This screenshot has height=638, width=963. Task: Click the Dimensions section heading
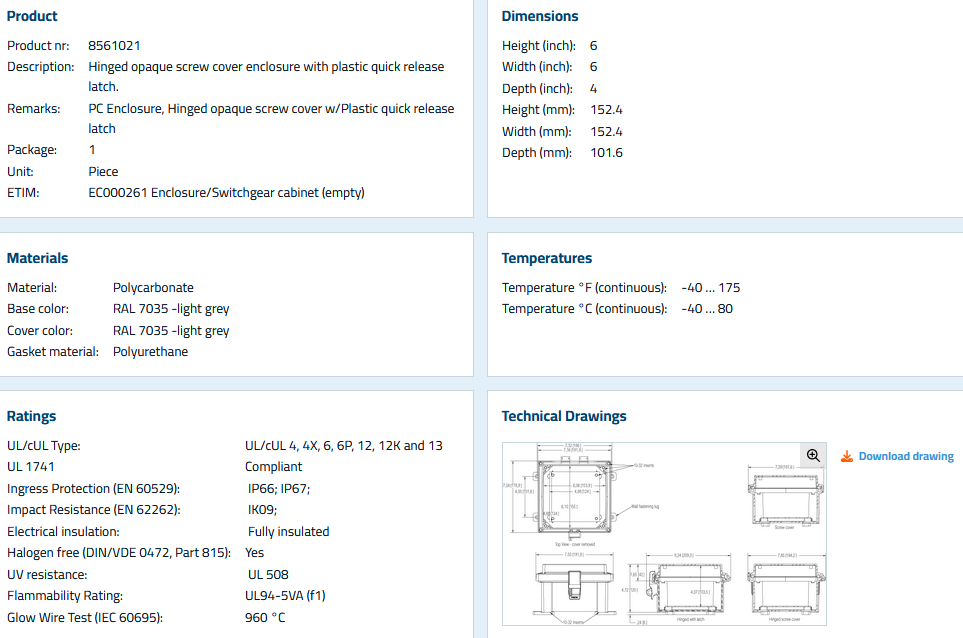[540, 16]
